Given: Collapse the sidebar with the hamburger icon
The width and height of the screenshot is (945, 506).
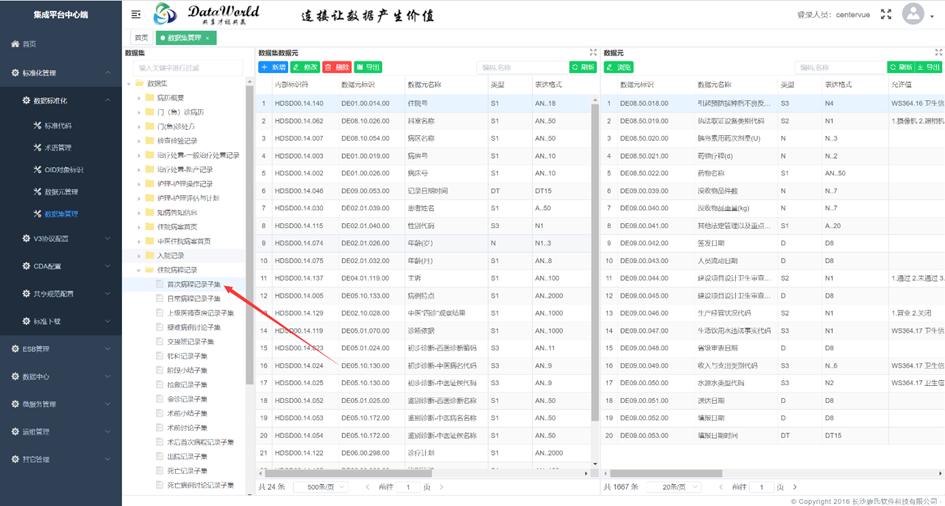Looking at the screenshot, I should [x=136, y=14].
